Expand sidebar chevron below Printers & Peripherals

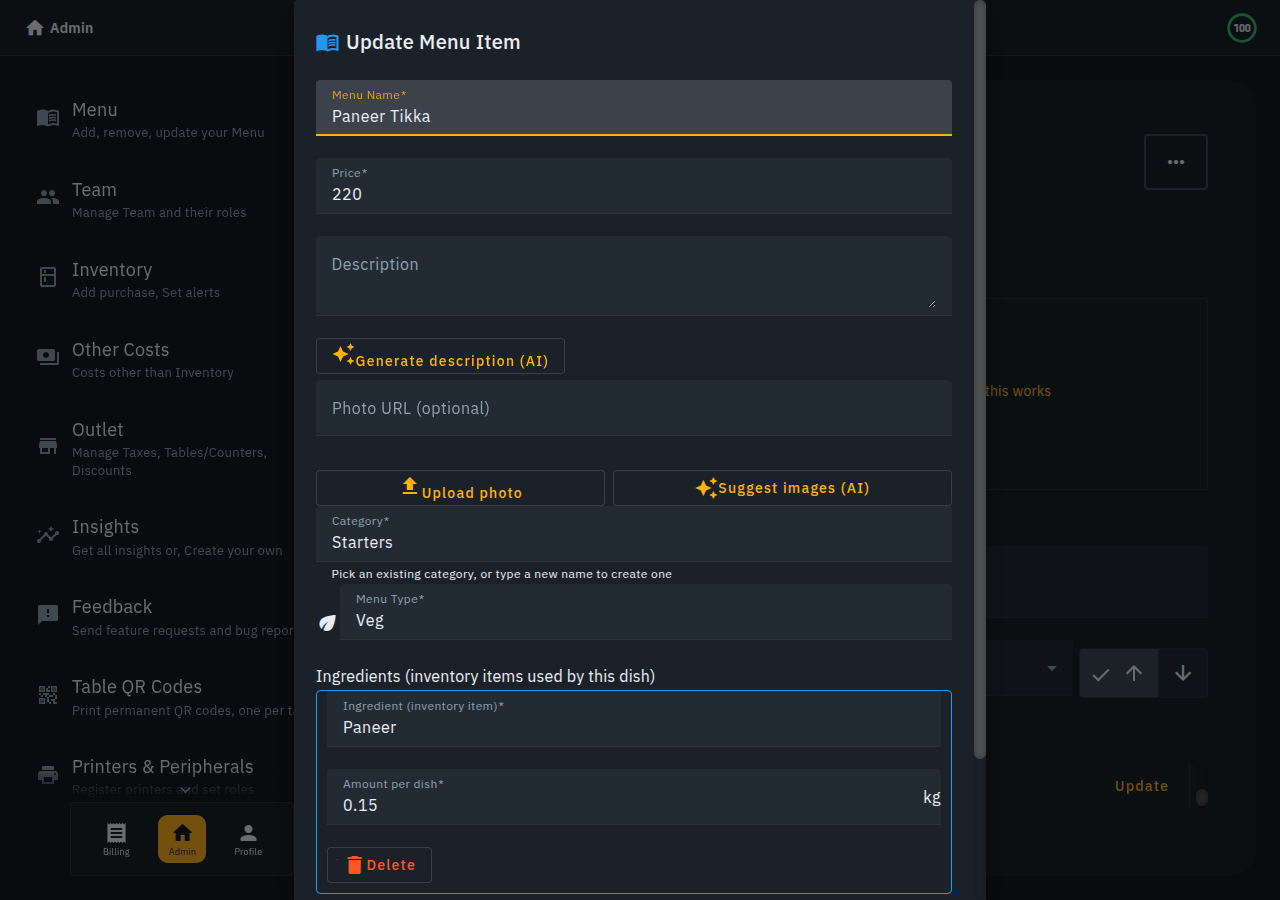[185, 791]
